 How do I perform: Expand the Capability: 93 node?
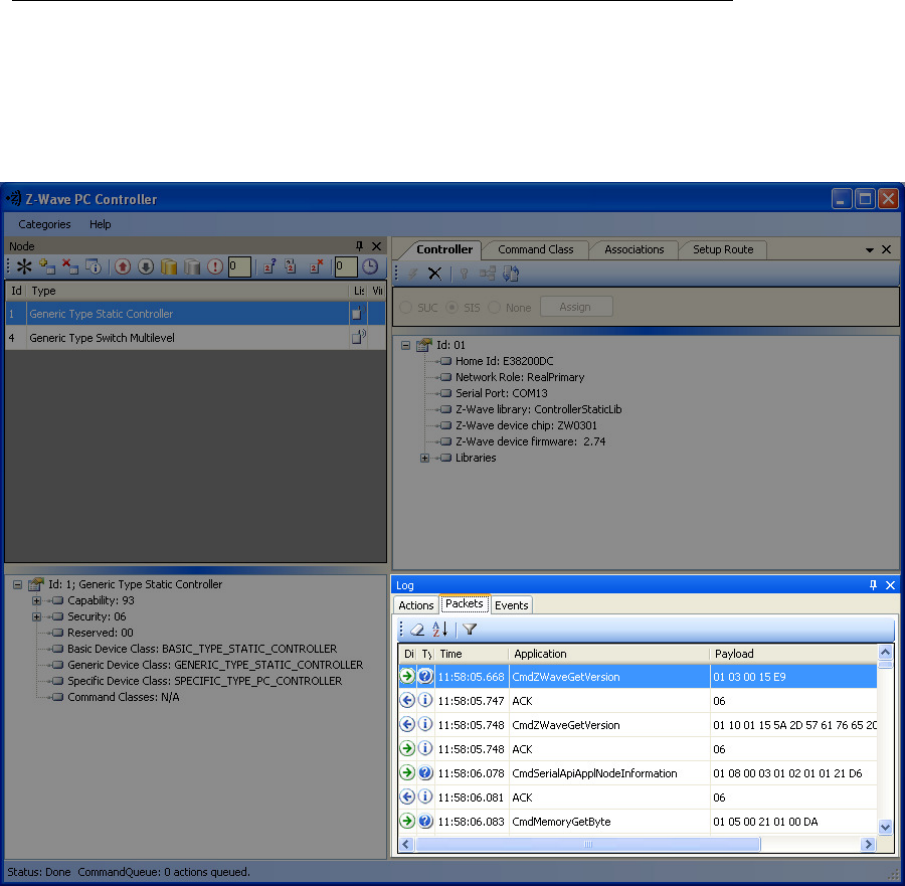click(36, 601)
